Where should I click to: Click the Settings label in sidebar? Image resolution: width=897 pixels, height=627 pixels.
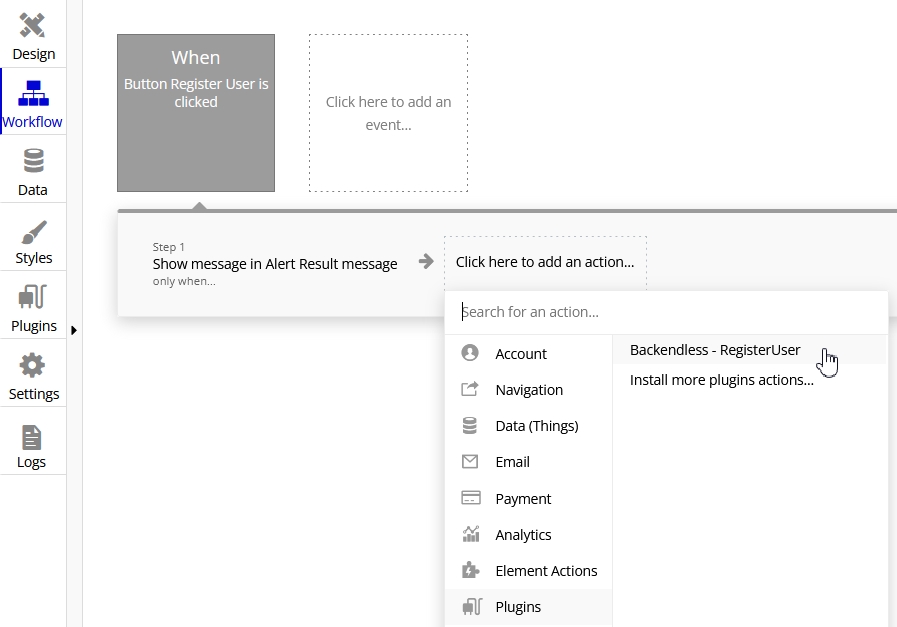(34, 394)
